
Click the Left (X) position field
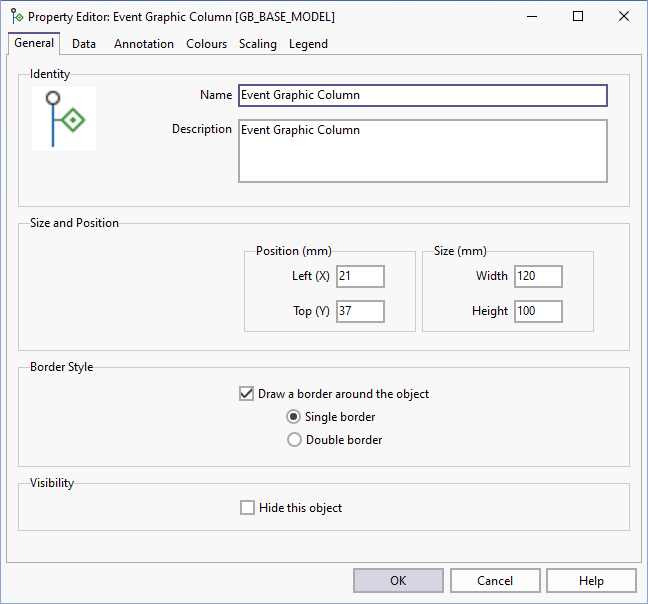(x=360, y=276)
